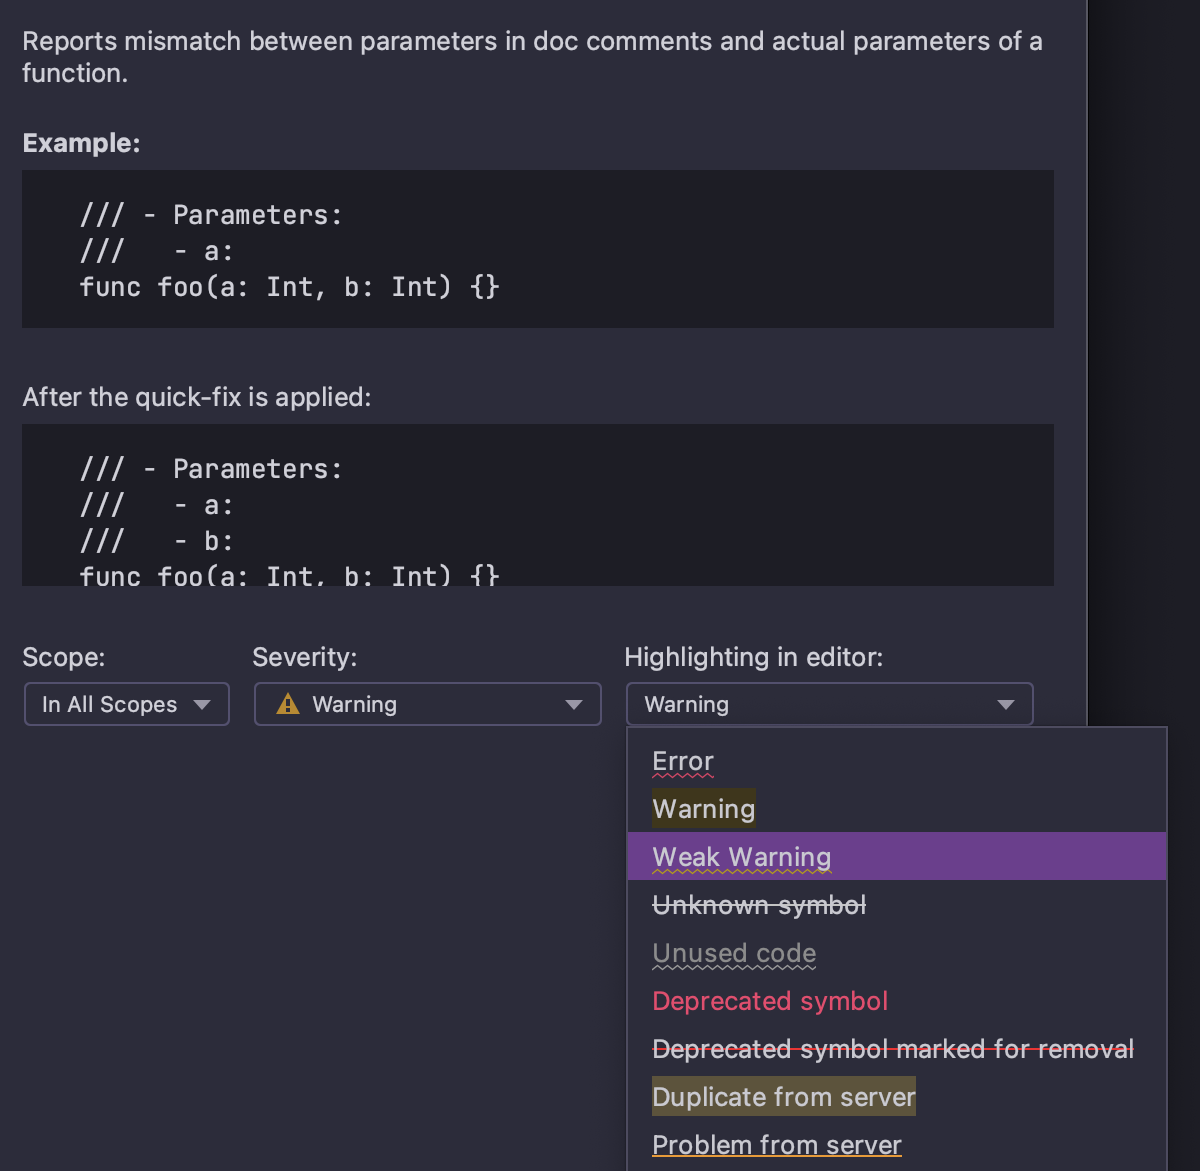The width and height of the screenshot is (1200, 1171).
Task: Click the warning triangle icon in Severity
Action: pos(288,704)
